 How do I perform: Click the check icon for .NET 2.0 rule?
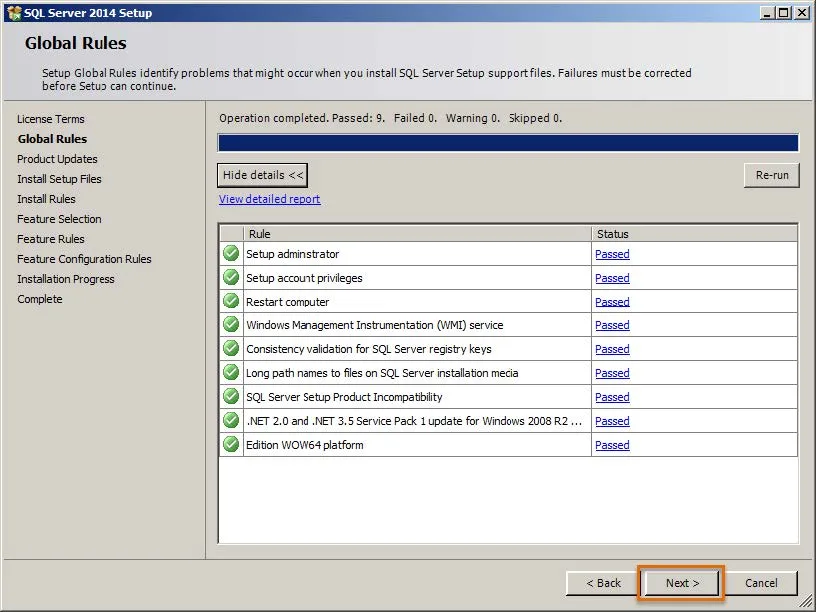(231, 420)
